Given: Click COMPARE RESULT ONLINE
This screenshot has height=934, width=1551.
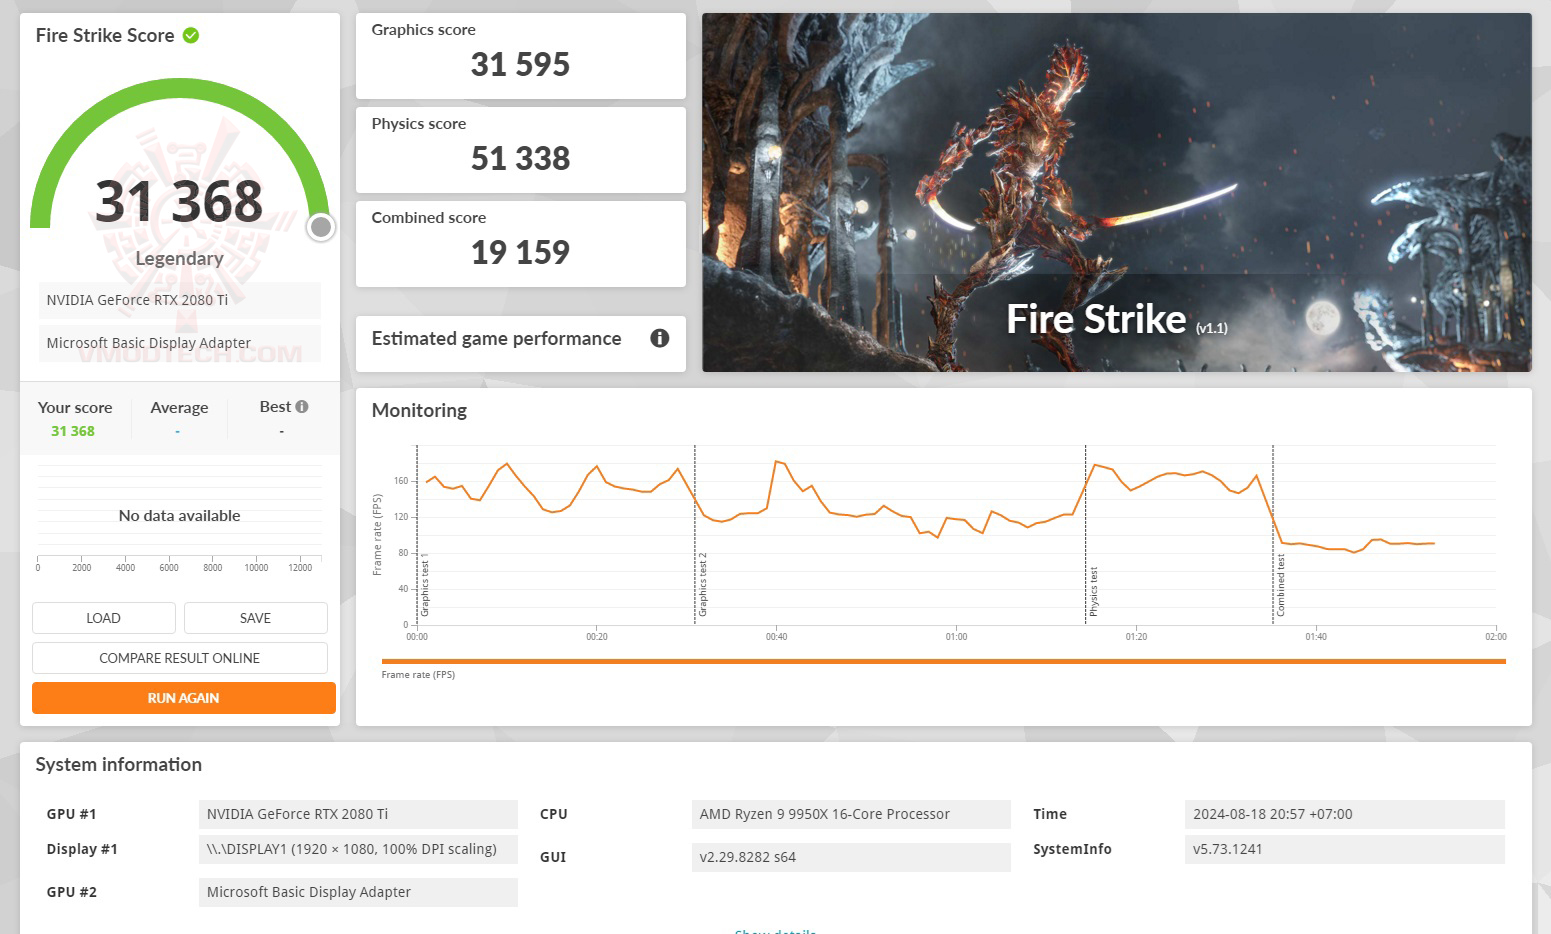Looking at the screenshot, I should click(179, 657).
